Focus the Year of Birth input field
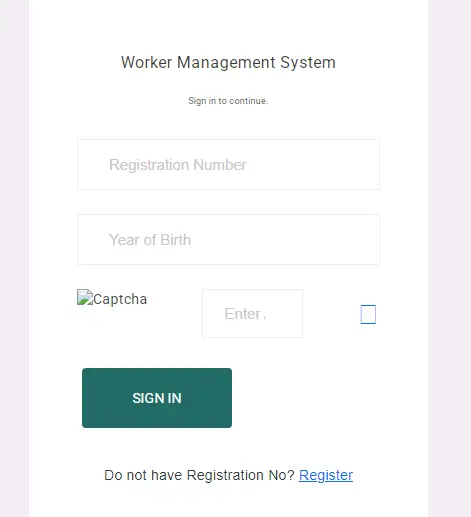This screenshot has width=471, height=517. 228,240
